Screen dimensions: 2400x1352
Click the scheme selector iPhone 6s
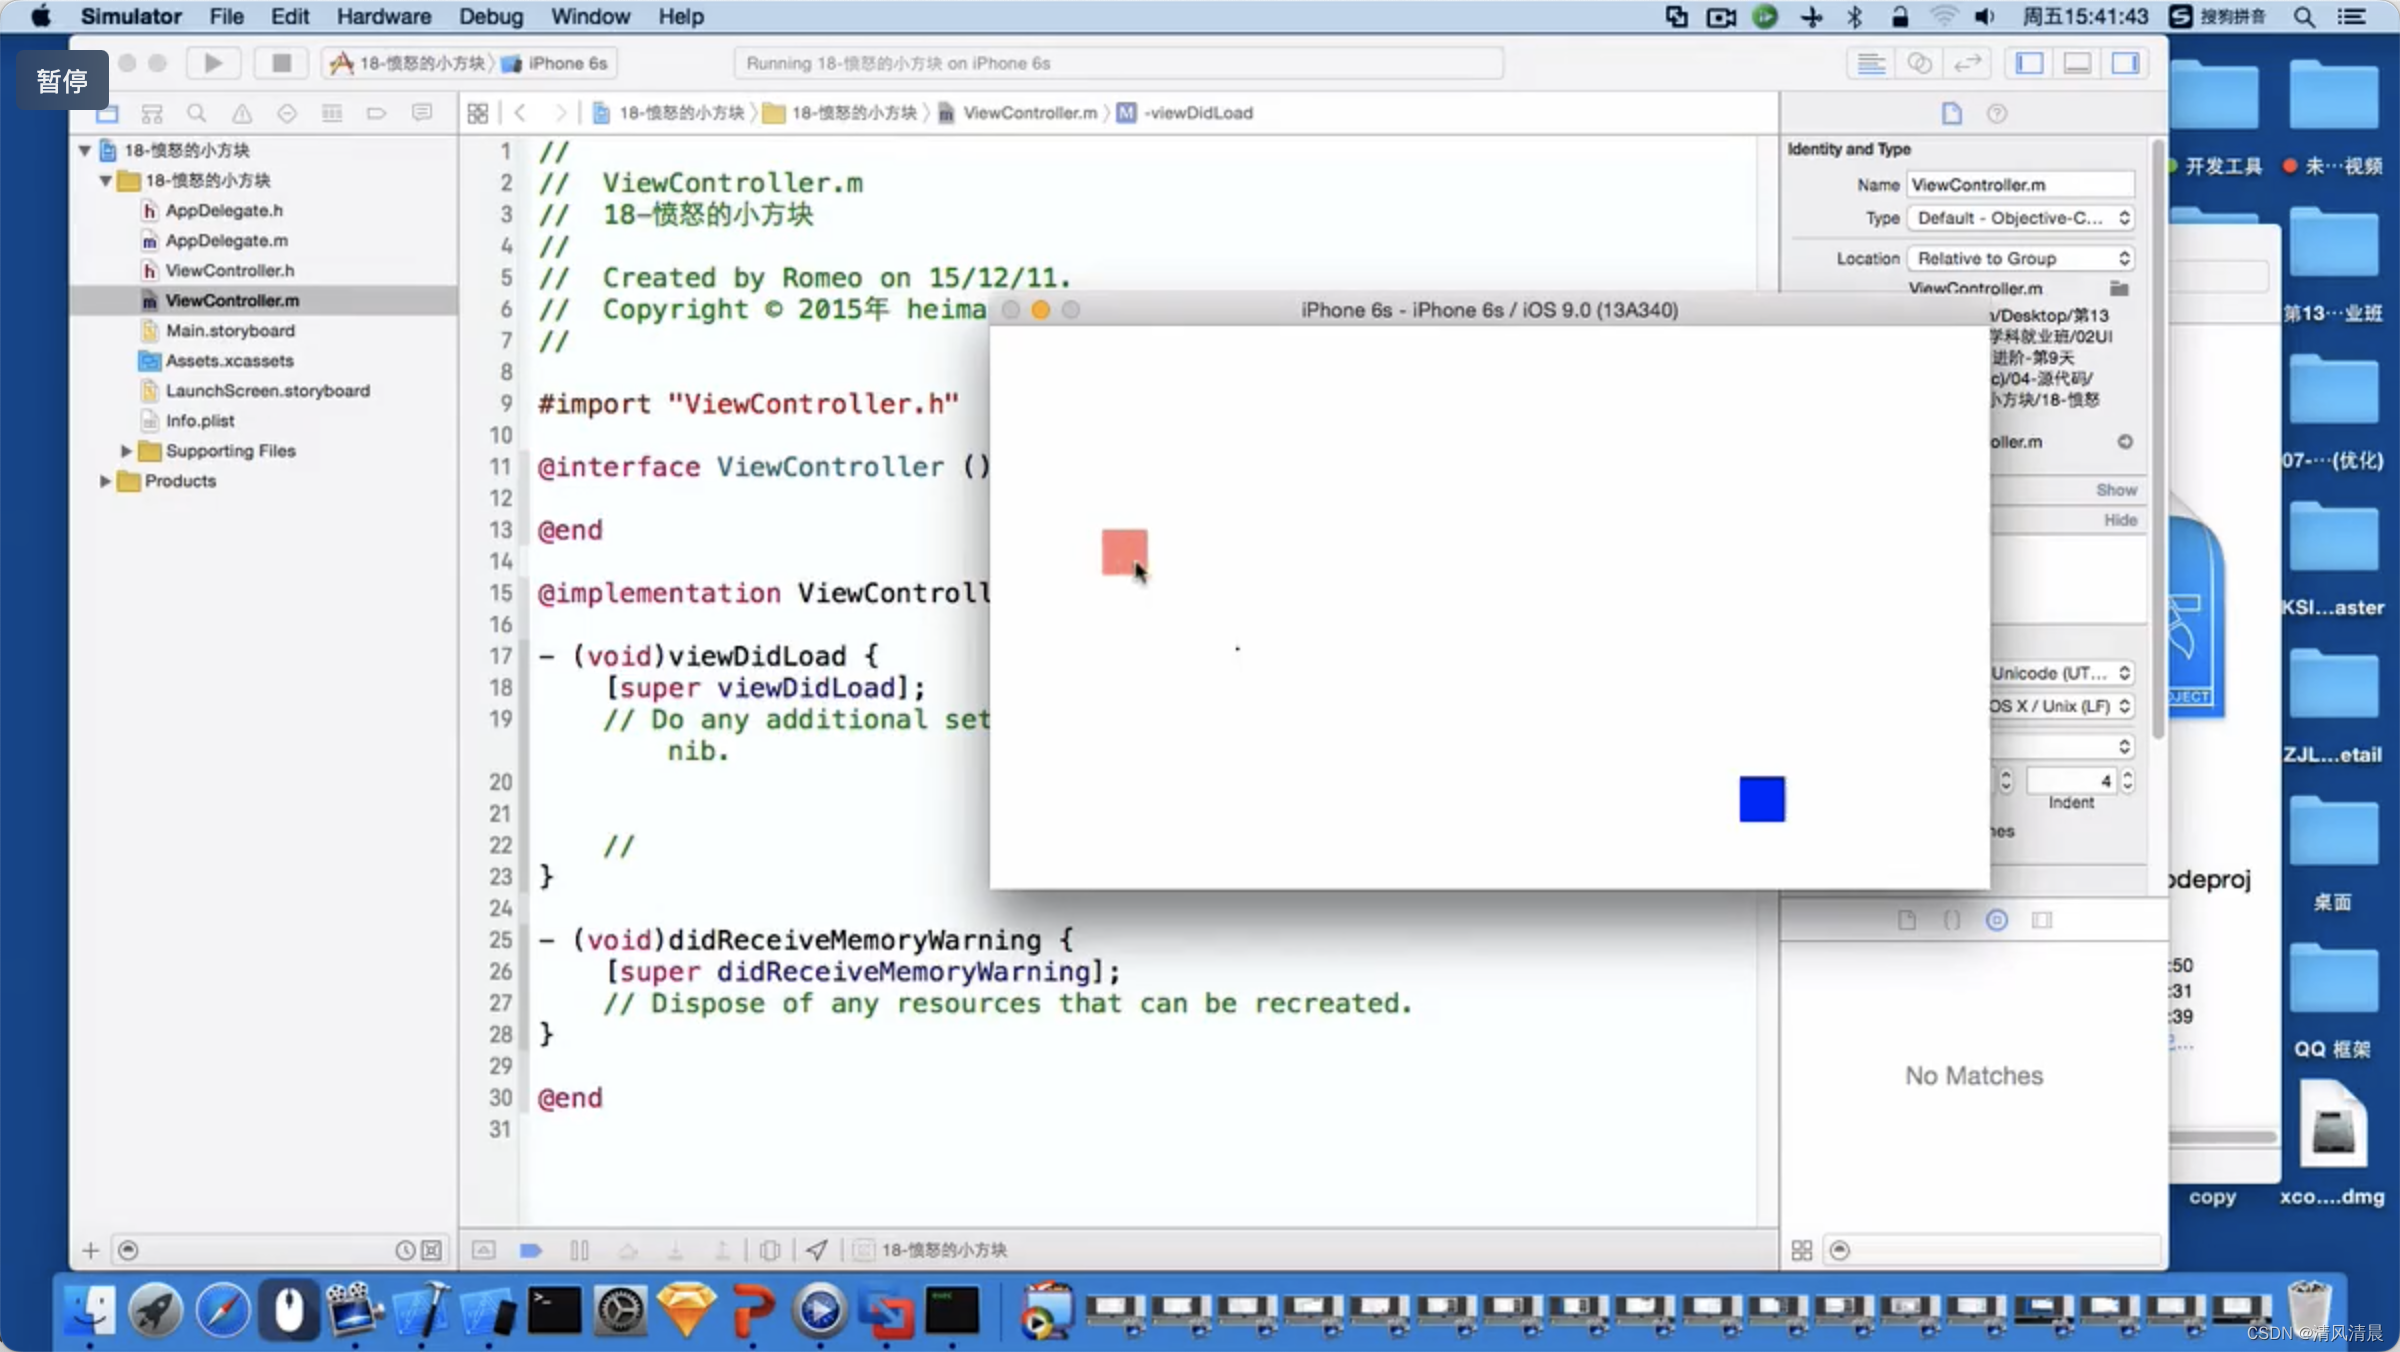(x=567, y=63)
